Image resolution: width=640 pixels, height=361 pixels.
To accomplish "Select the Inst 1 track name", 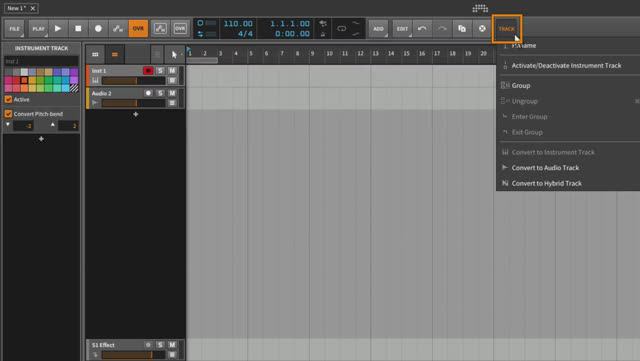I will 99,71.
